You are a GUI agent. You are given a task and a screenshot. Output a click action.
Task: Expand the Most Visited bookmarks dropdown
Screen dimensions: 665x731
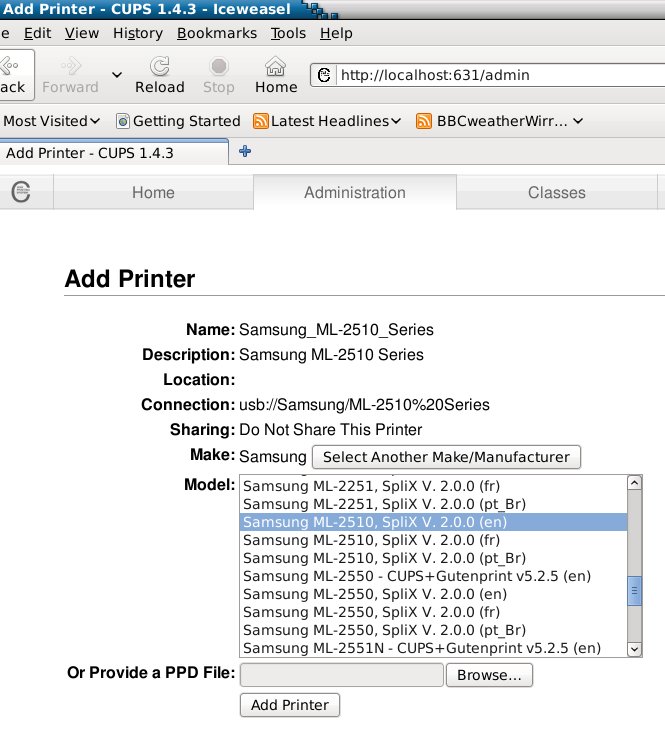(x=95, y=121)
